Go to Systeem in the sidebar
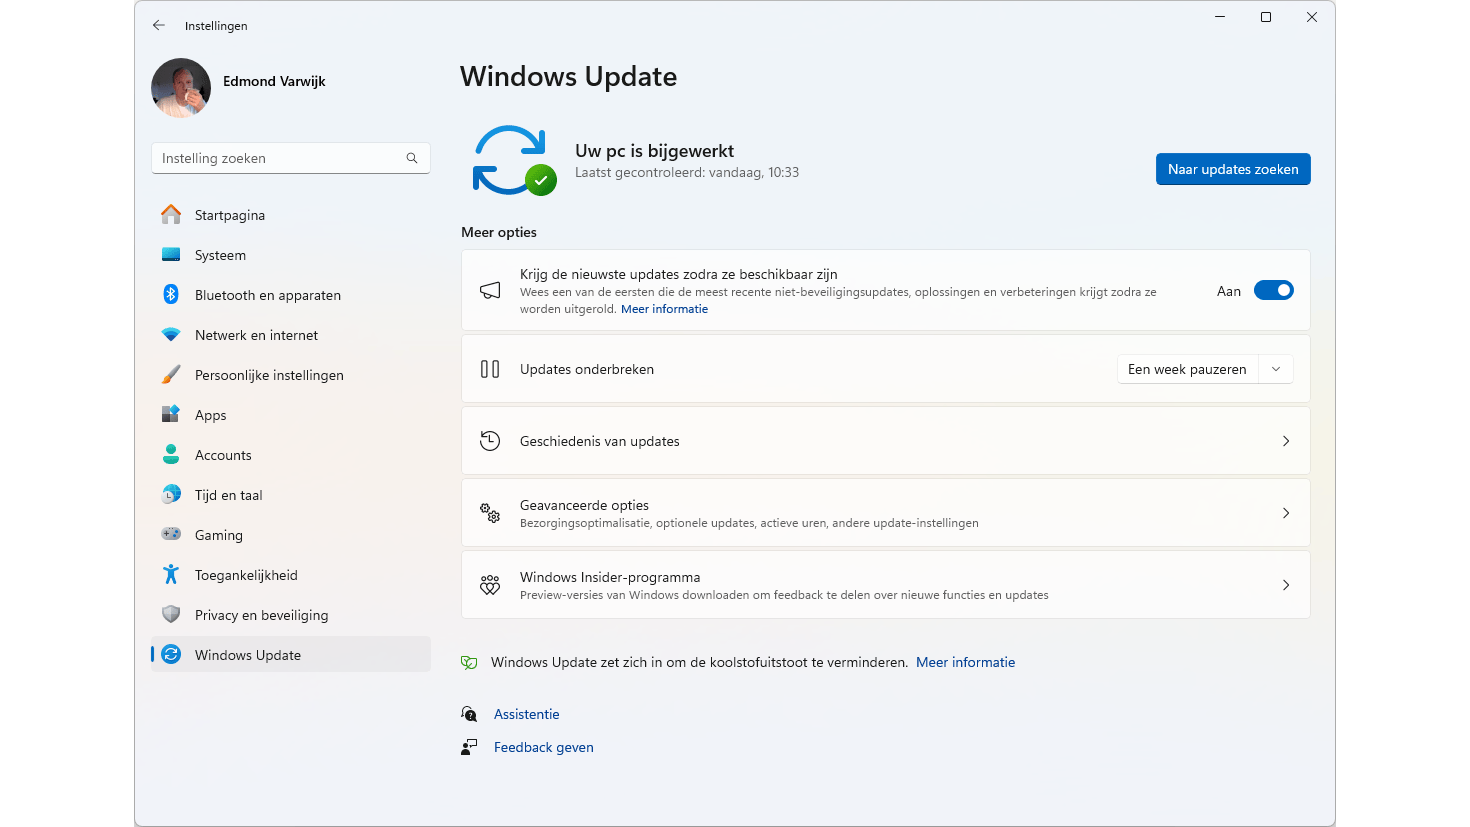This screenshot has width=1470, height=827. point(220,255)
